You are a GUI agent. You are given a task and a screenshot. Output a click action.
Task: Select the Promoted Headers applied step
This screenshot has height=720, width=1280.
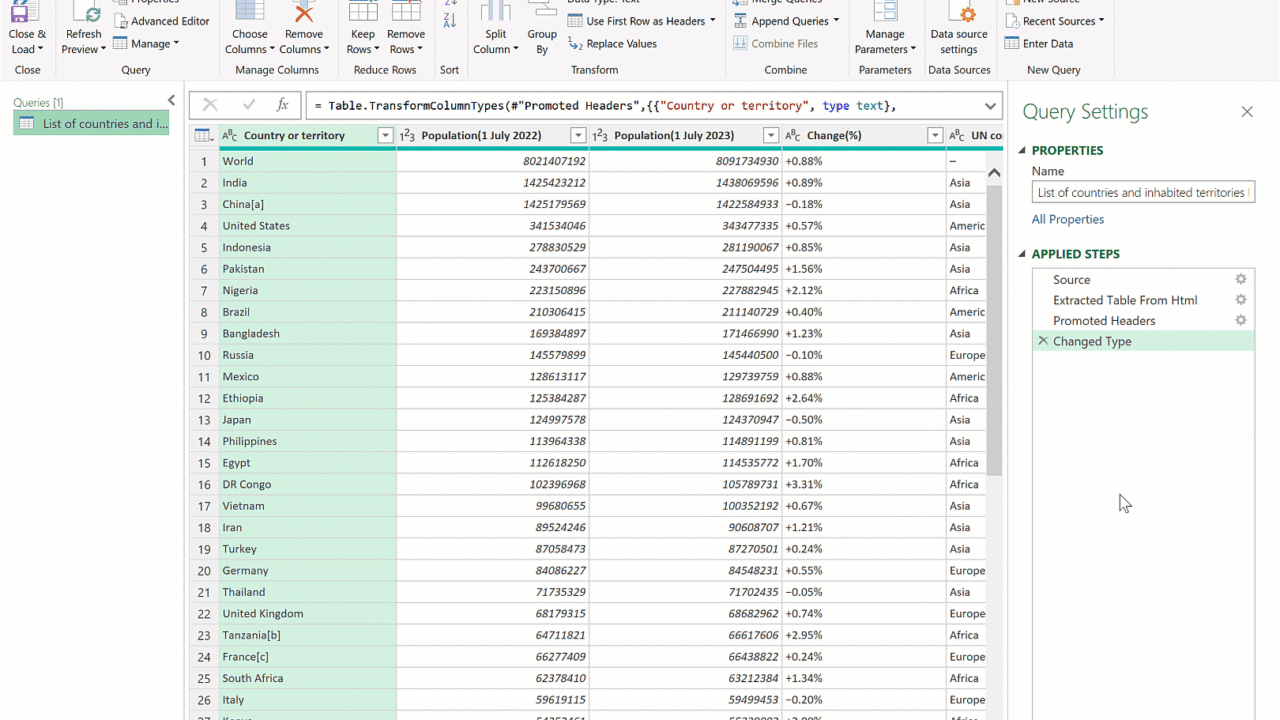coord(1104,321)
